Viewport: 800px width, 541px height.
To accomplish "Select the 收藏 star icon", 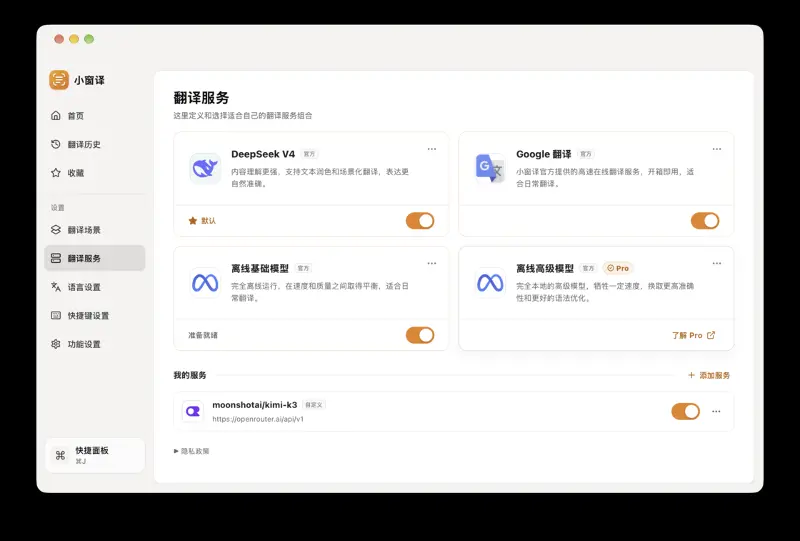I will tap(56, 173).
